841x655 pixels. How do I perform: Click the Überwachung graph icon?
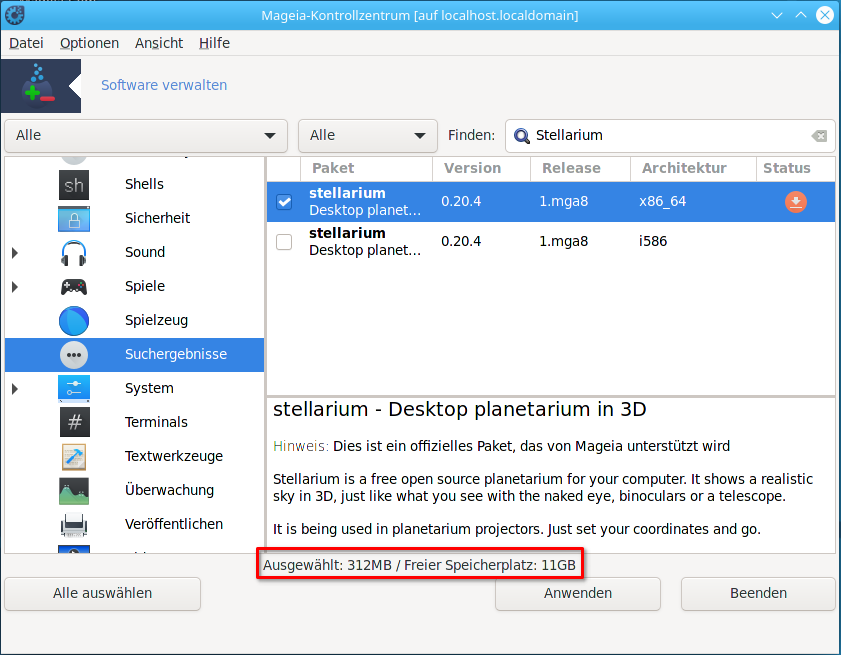[74, 490]
